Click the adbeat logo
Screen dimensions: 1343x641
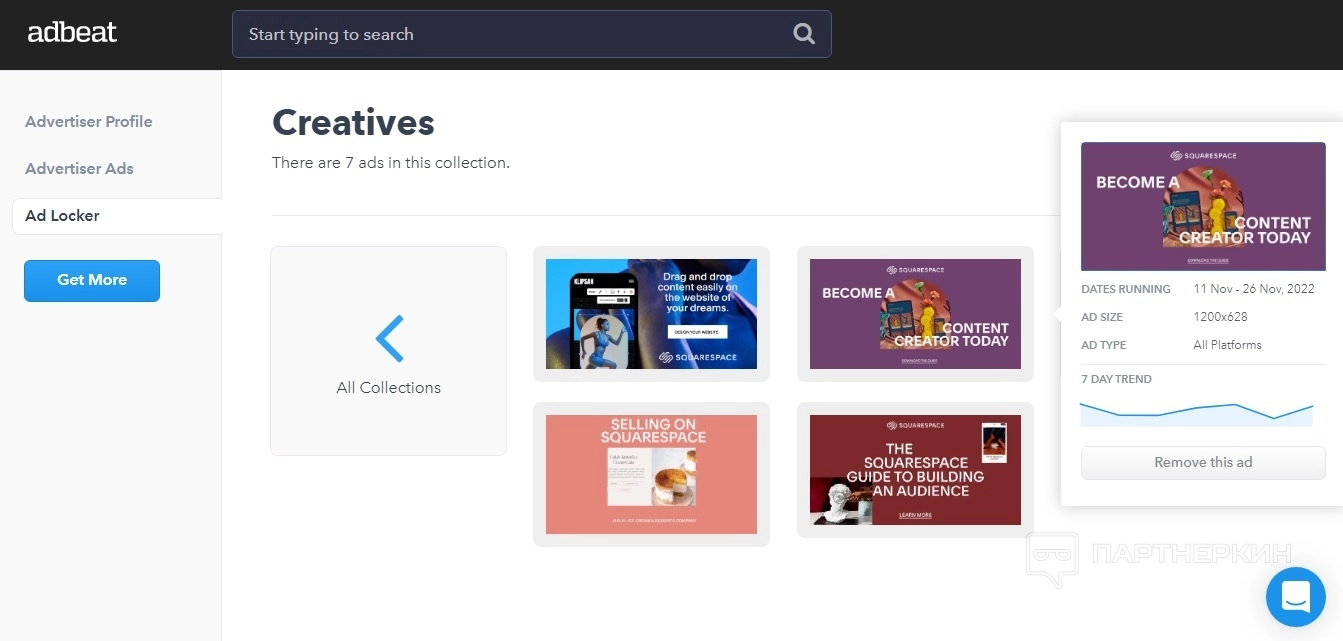pyautogui.click(x=72, y=33)
